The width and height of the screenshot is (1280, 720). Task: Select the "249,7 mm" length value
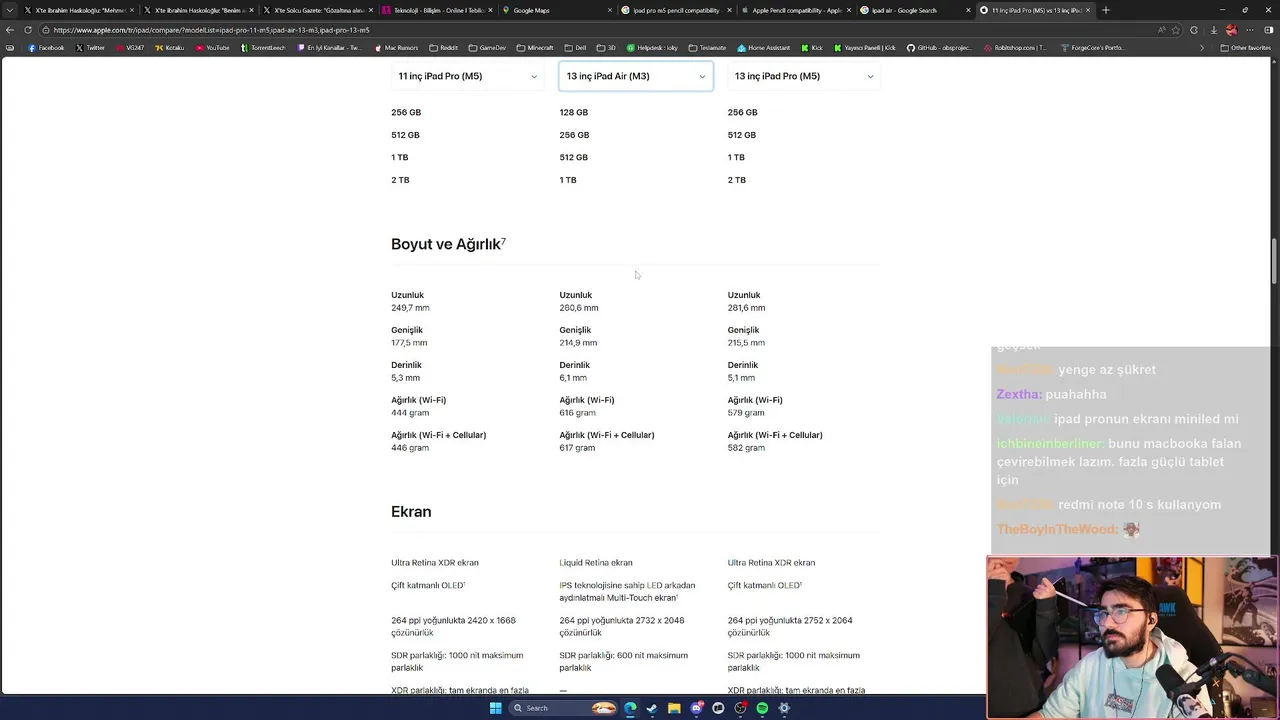[410, 308]
